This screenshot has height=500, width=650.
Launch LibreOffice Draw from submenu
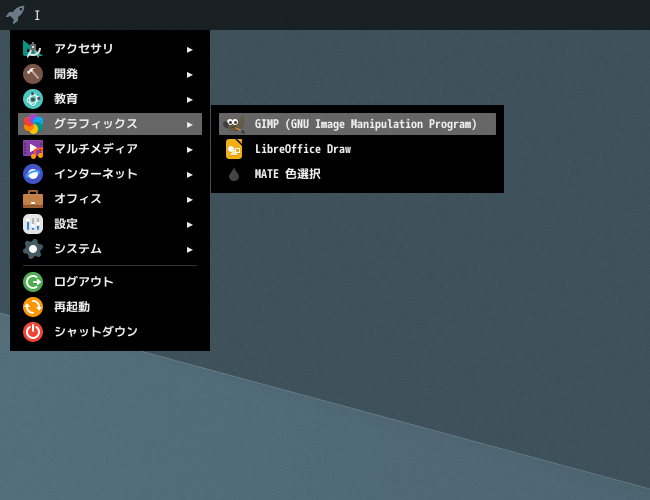click(x=357, y=149)
